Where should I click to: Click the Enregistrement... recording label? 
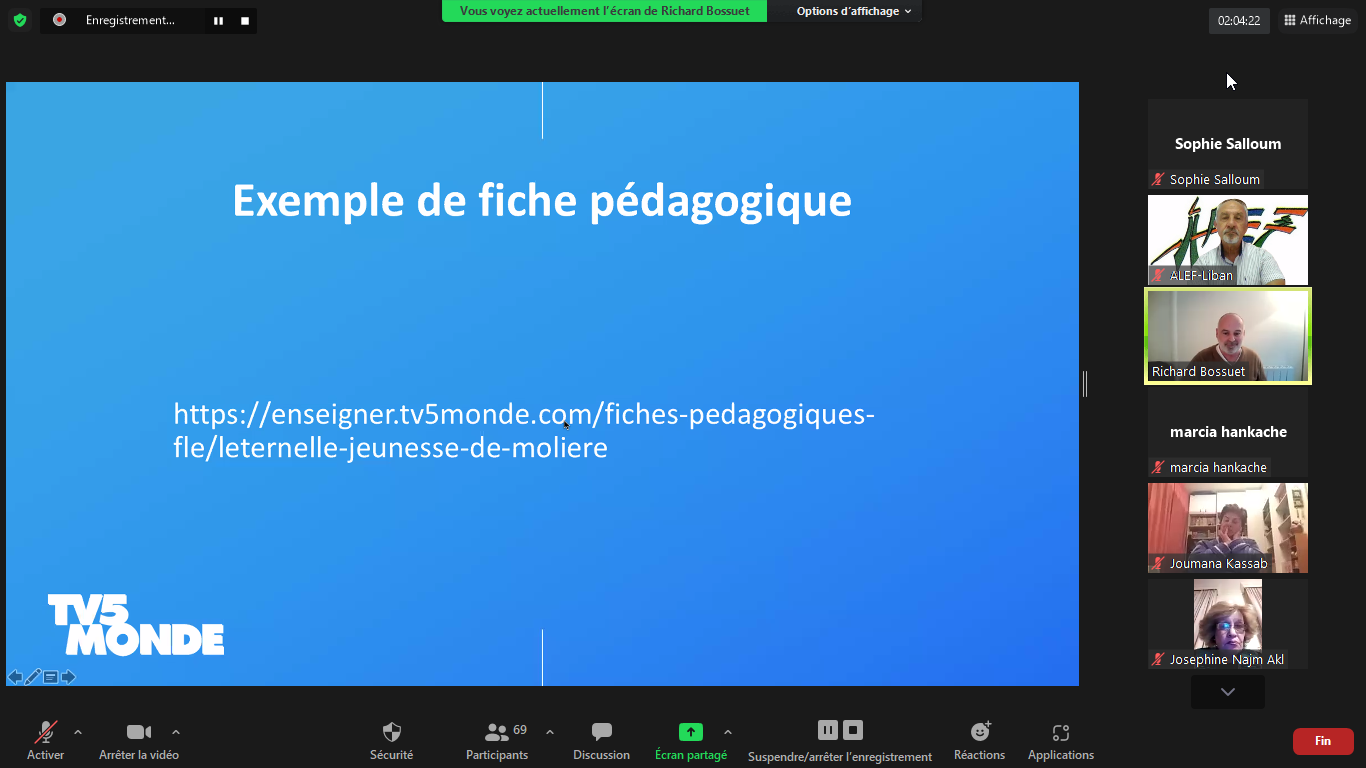(130, 20)
